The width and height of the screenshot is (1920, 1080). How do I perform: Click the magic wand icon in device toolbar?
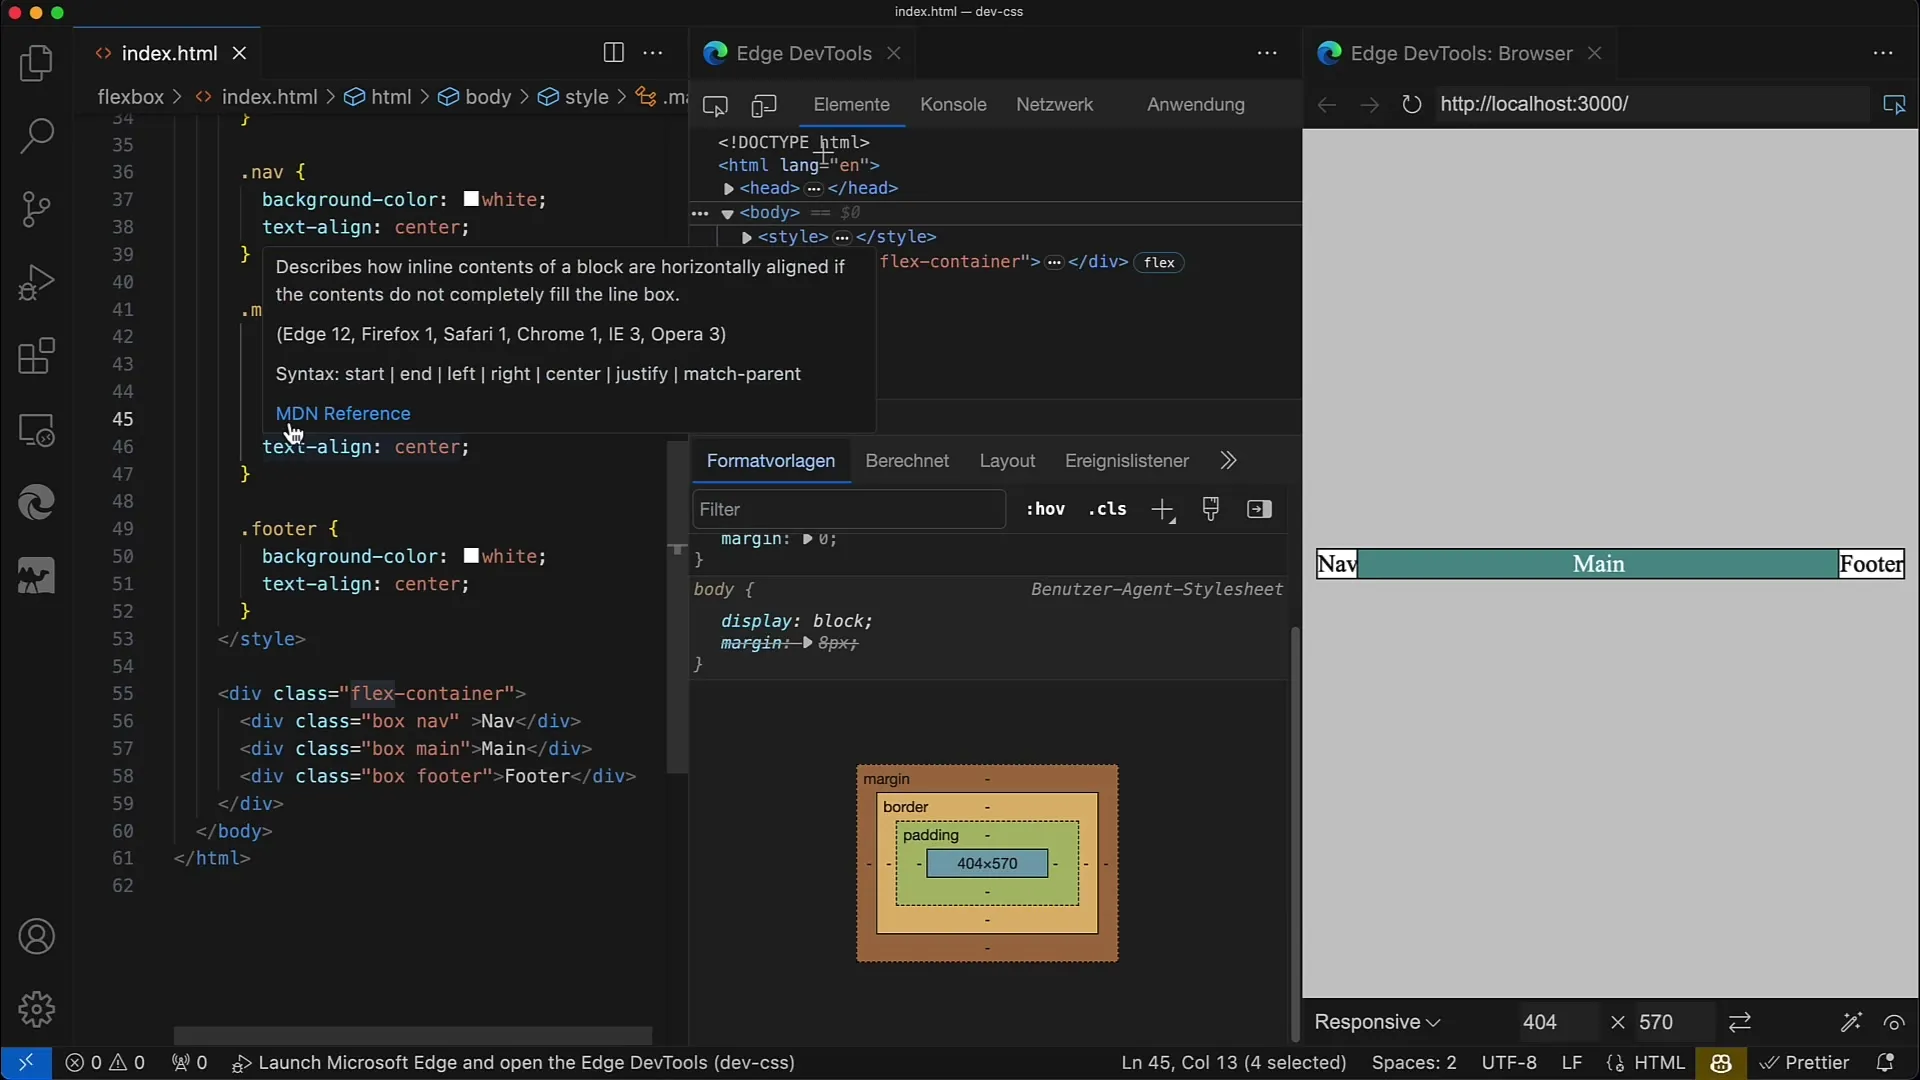[x=1851, y=1022]
